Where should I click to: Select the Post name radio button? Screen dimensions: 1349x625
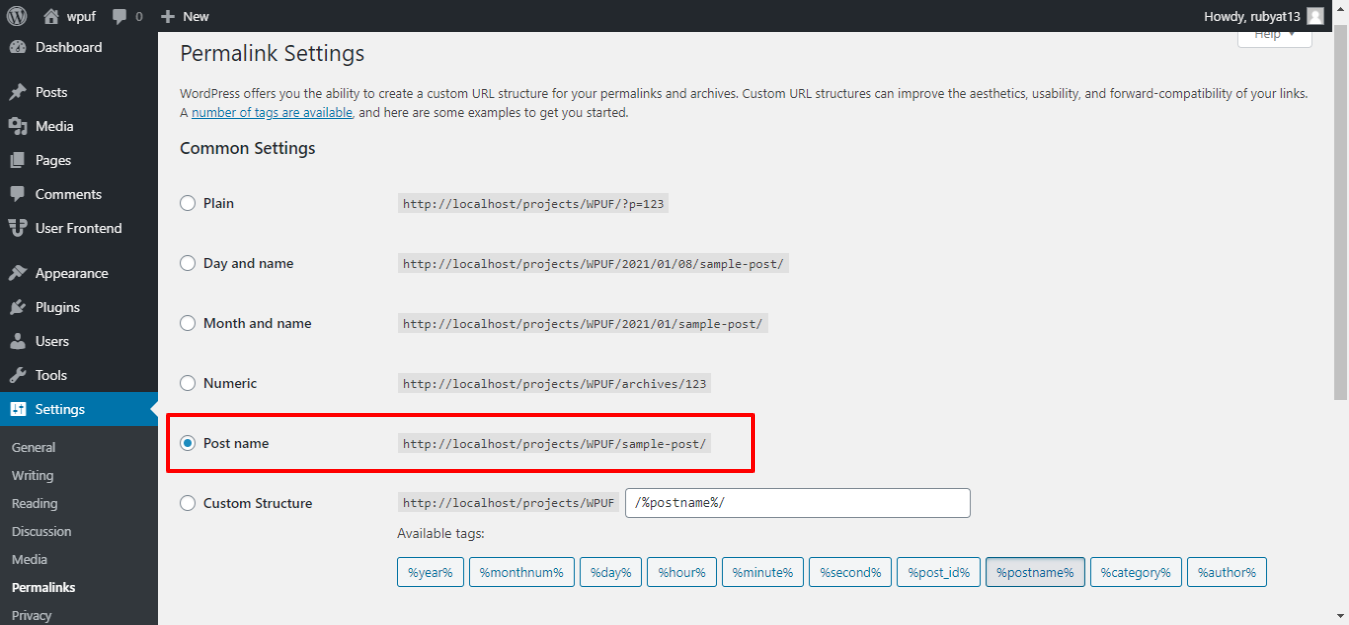[x=188, y=443]
